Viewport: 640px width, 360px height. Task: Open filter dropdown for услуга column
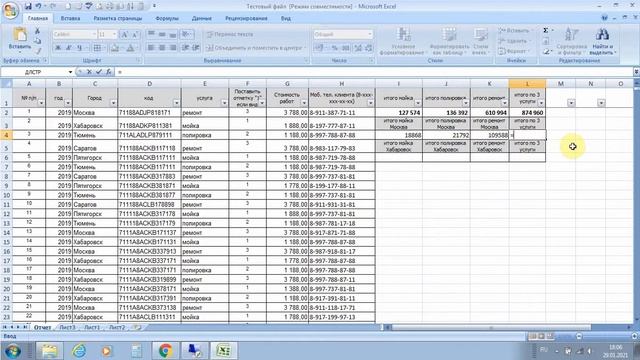[x=224, y=103]
